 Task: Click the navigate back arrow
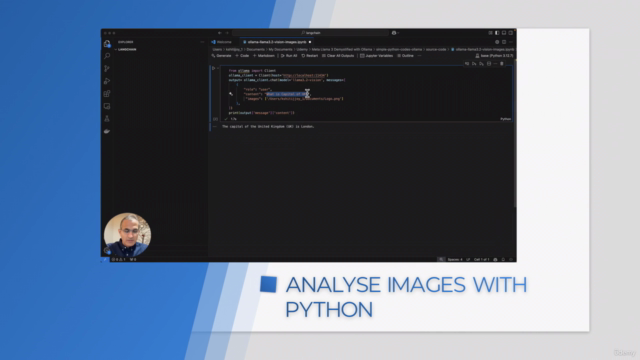tap(220, 33)
